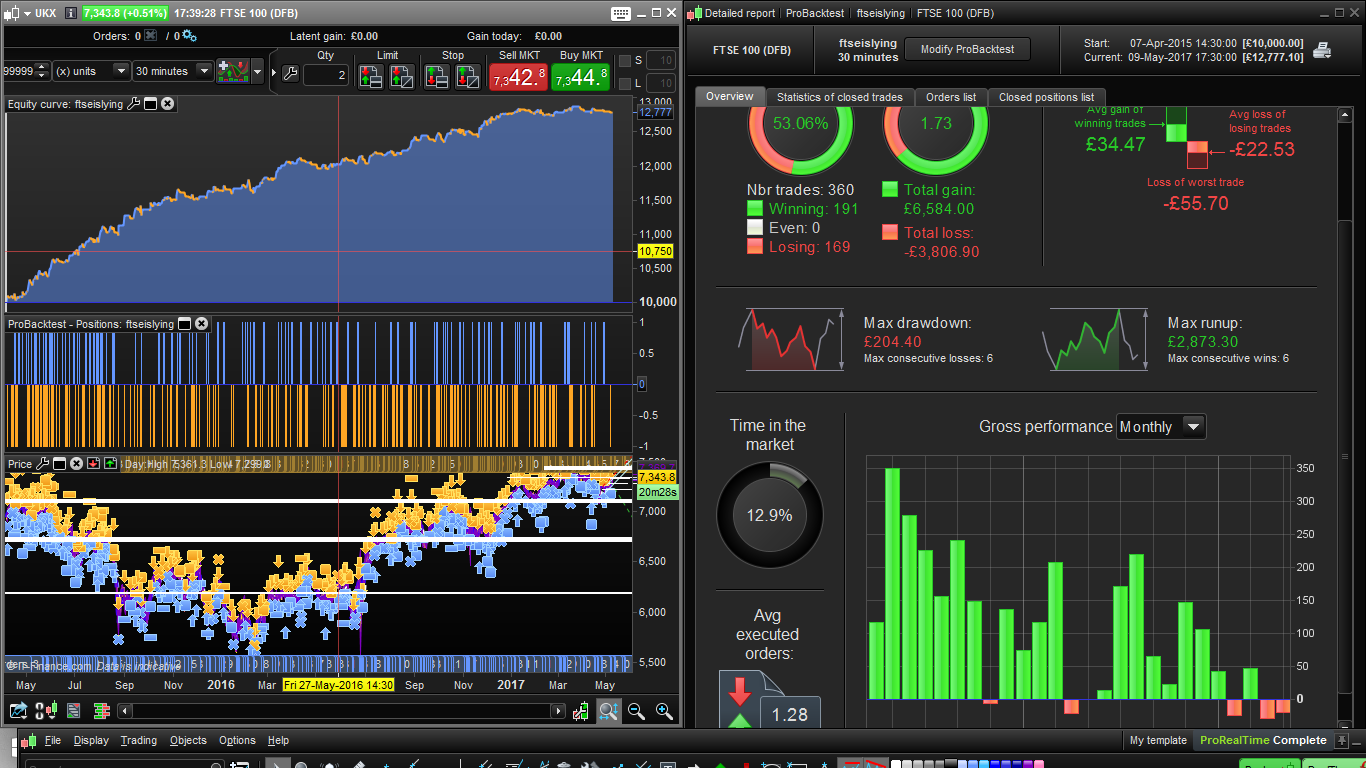Expand the (x) units dropdown

coord(120,71)
